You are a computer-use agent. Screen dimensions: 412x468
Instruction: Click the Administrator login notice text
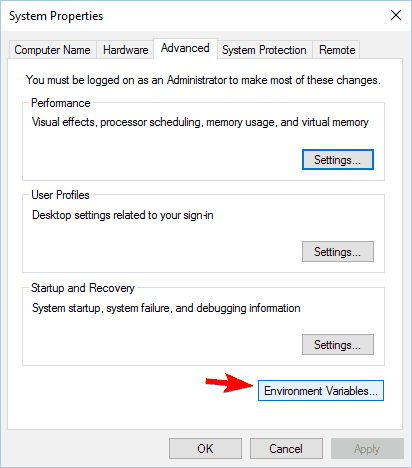(x=203, y=80)
